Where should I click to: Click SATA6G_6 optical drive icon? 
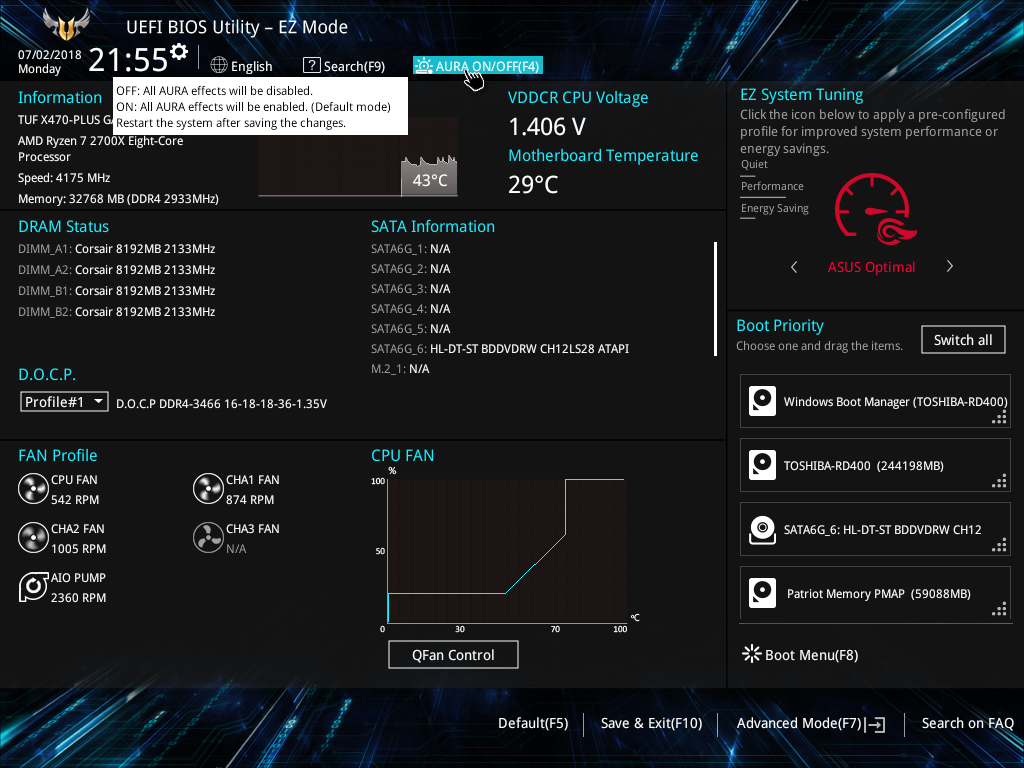coord(762,529)
